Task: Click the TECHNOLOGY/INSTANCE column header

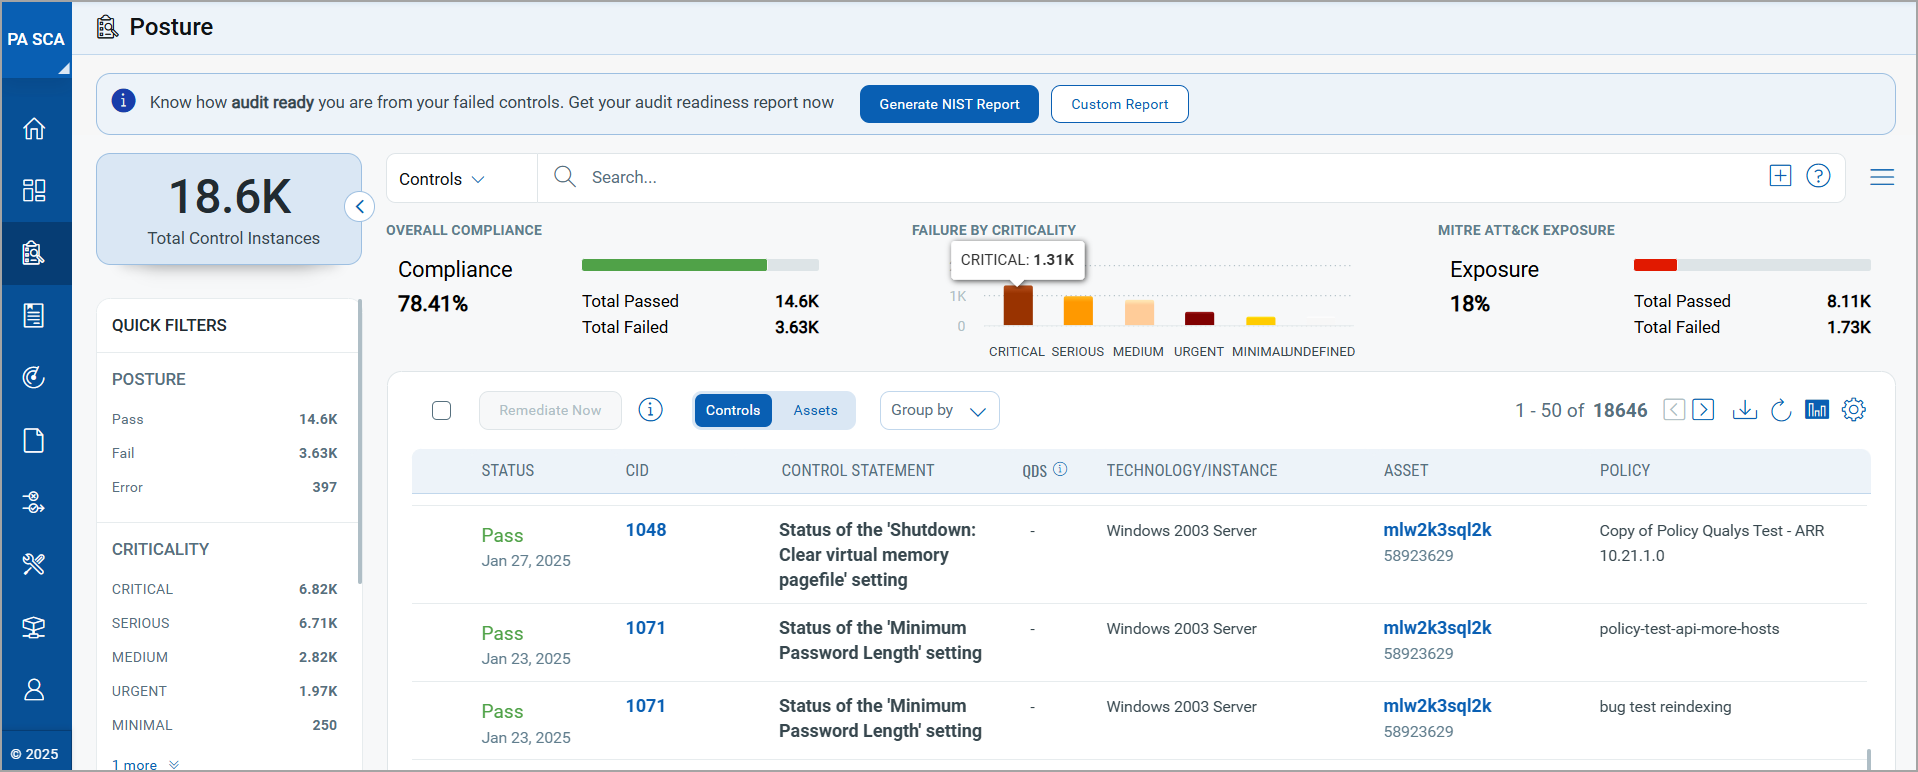Action: [1192, 470]
